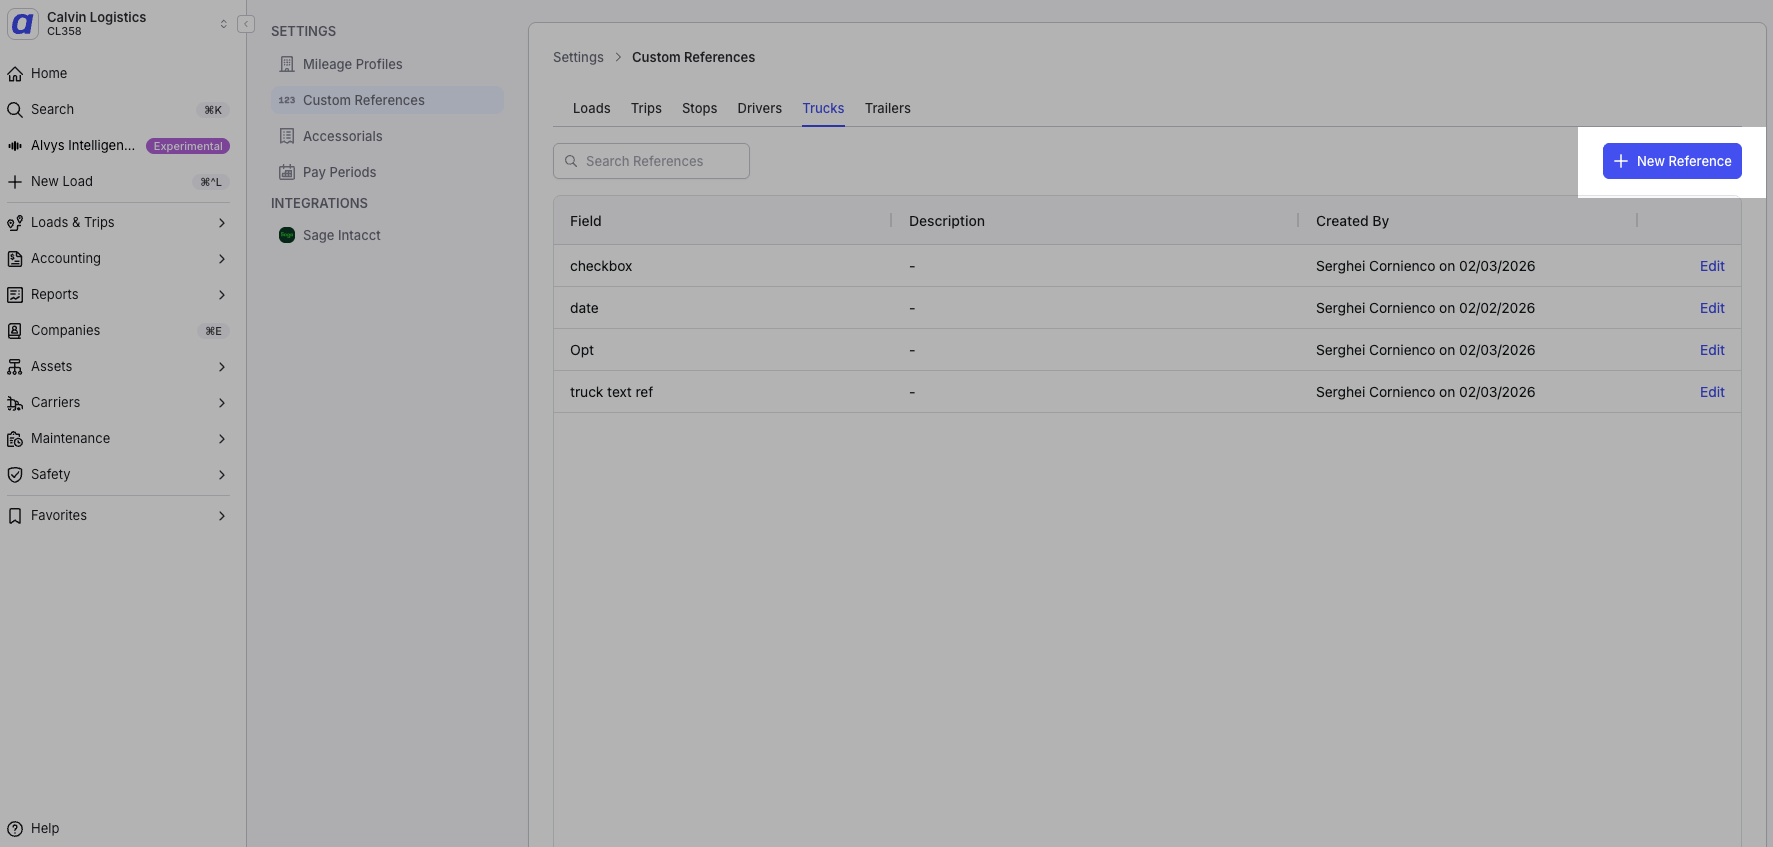Click the Companies icon

point(15,331)
